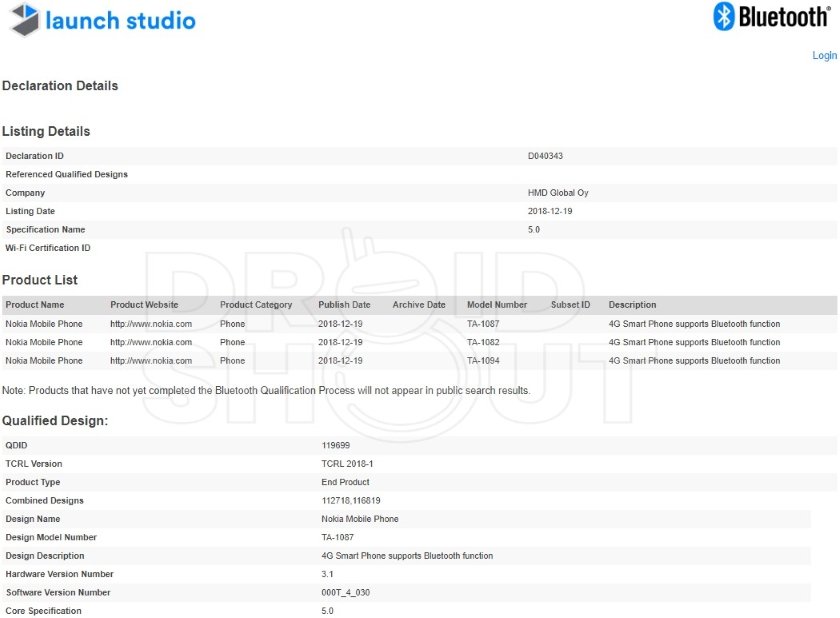The width and height of the screenshot is (840, 618).
Task: Click the Subset ID column header
Action: 570,305
